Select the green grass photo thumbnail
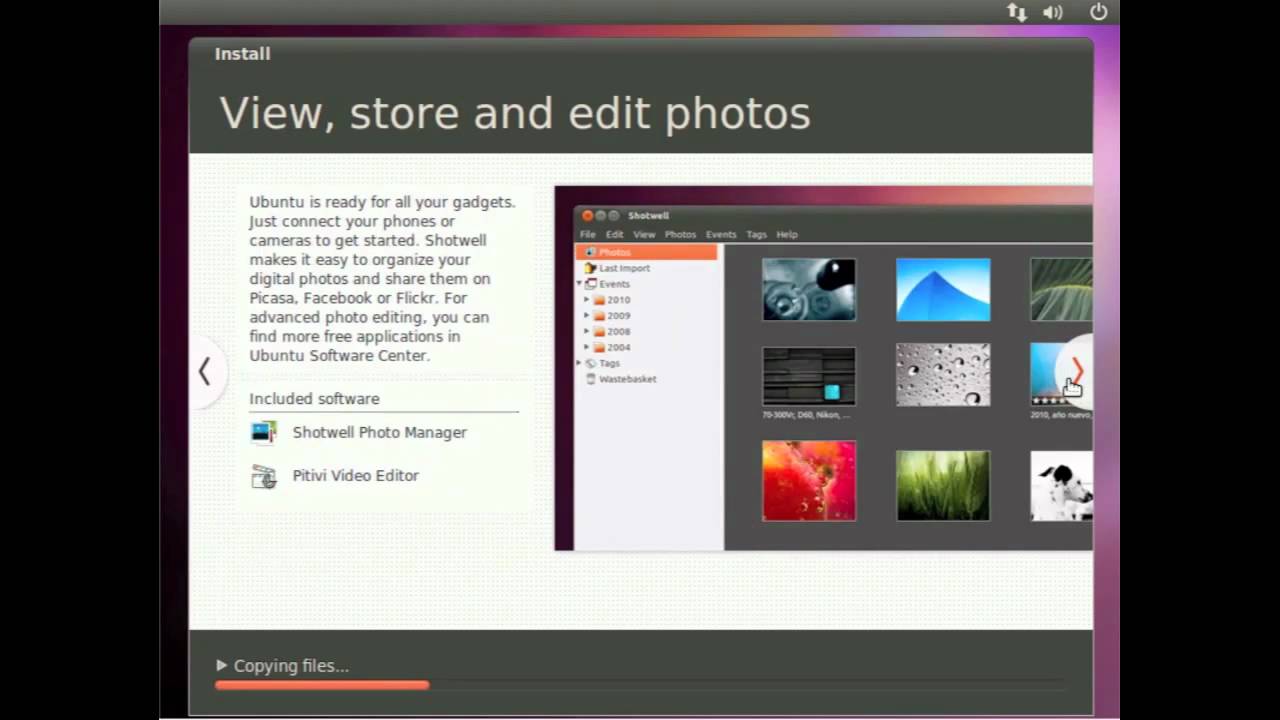The height and width of the screenshot is (720, 1280). pos(943,485)
